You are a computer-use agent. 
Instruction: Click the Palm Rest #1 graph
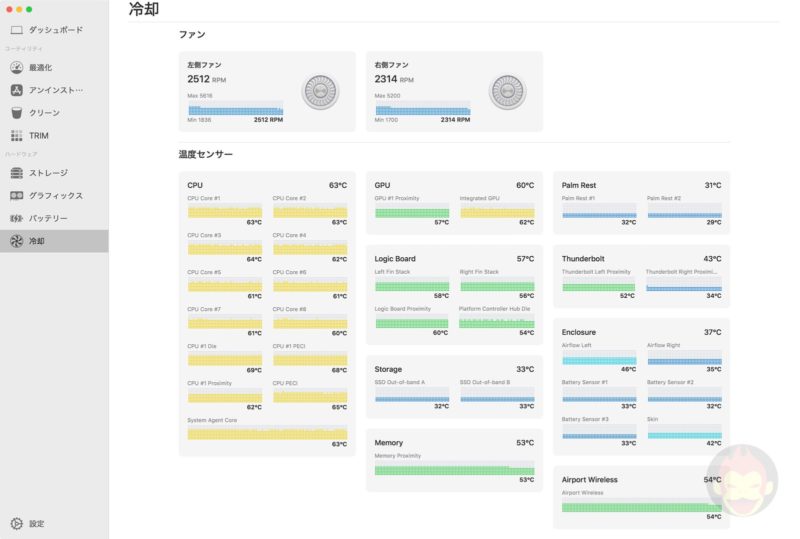[x=599, y=211]
